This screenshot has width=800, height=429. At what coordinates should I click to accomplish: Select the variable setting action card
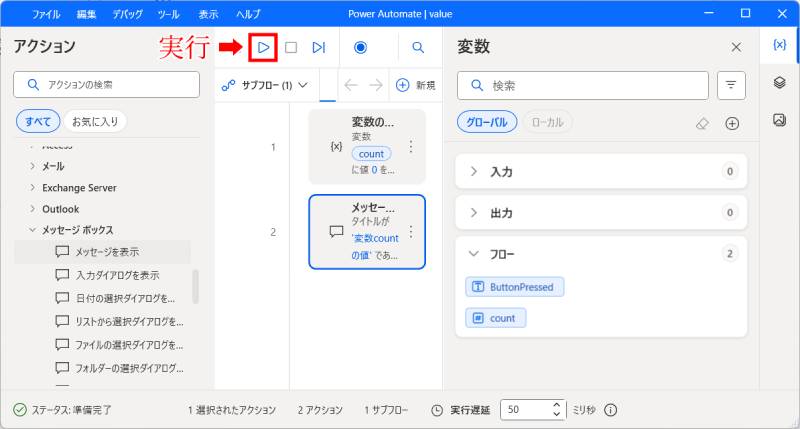367,146
